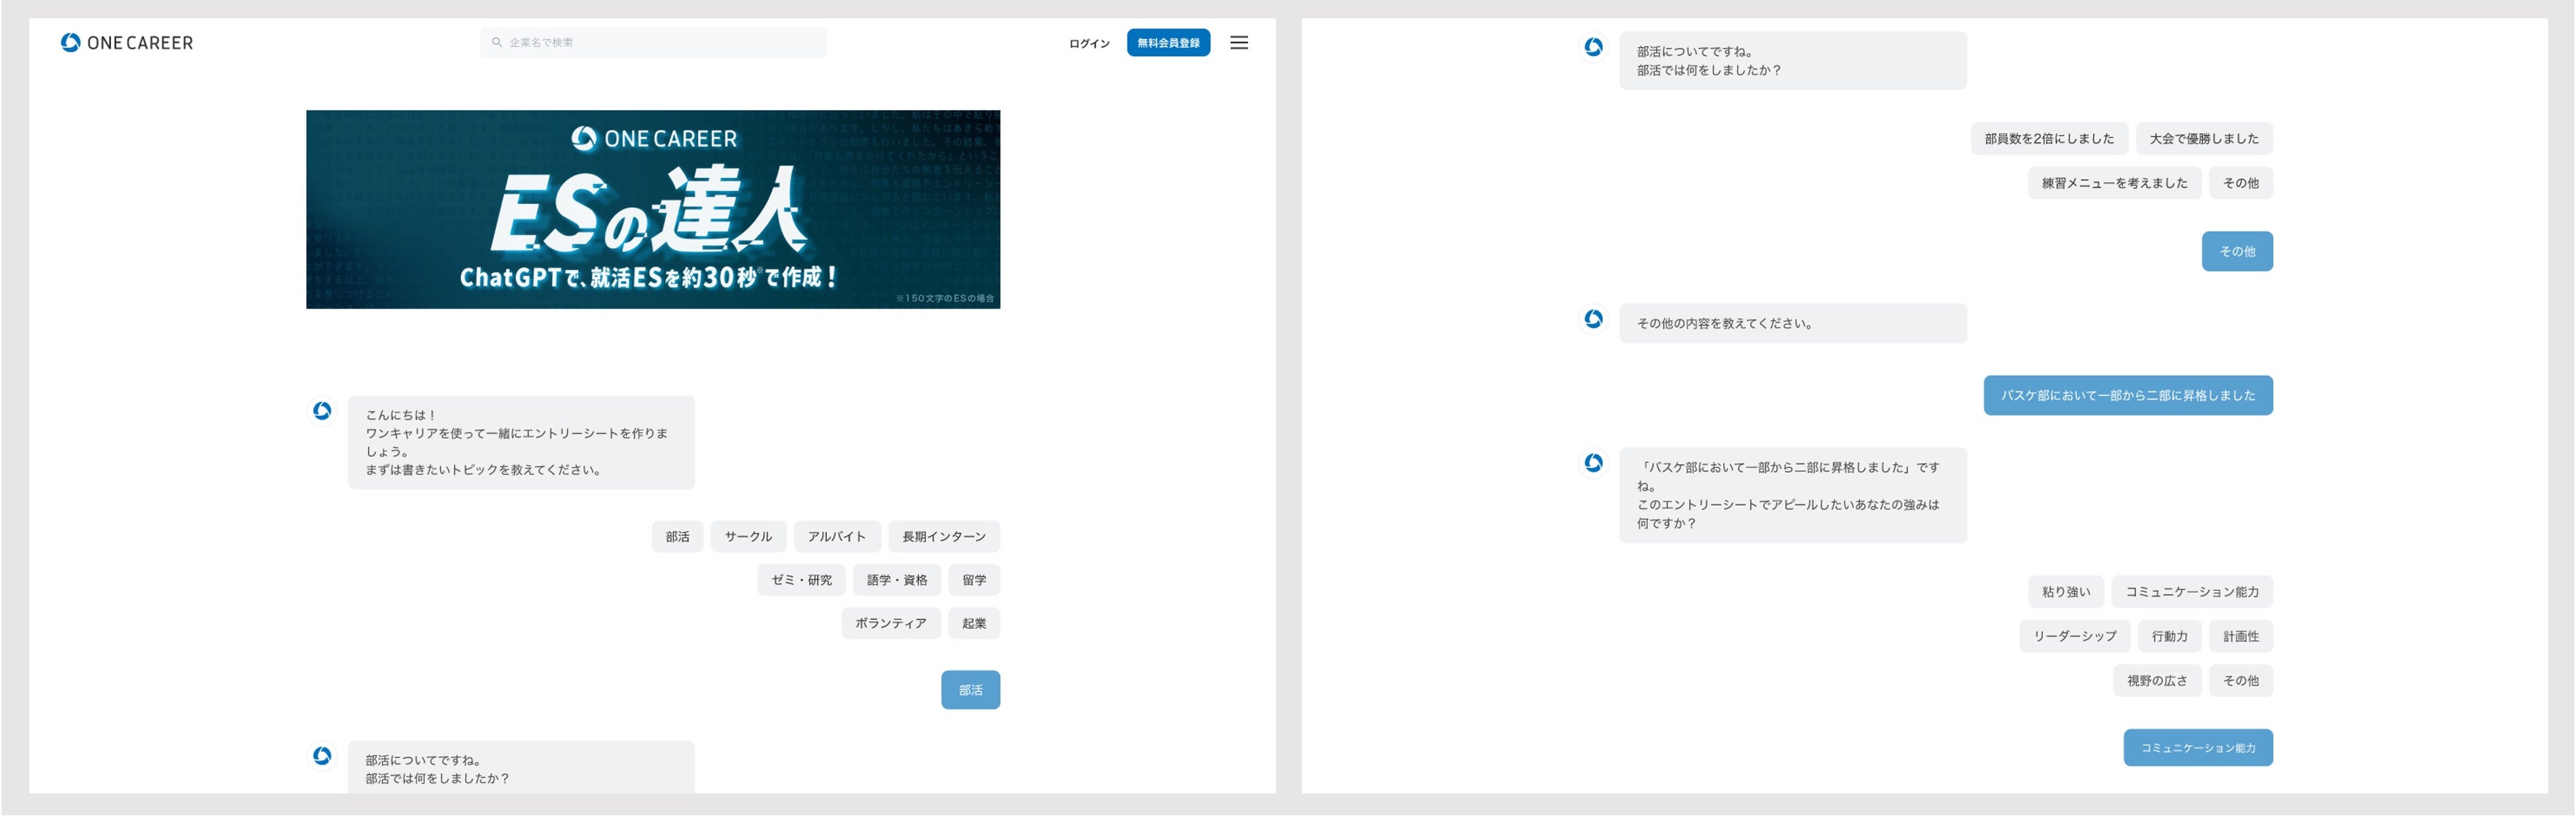Select the リーダーシップ strength chip

point(2074,636)
